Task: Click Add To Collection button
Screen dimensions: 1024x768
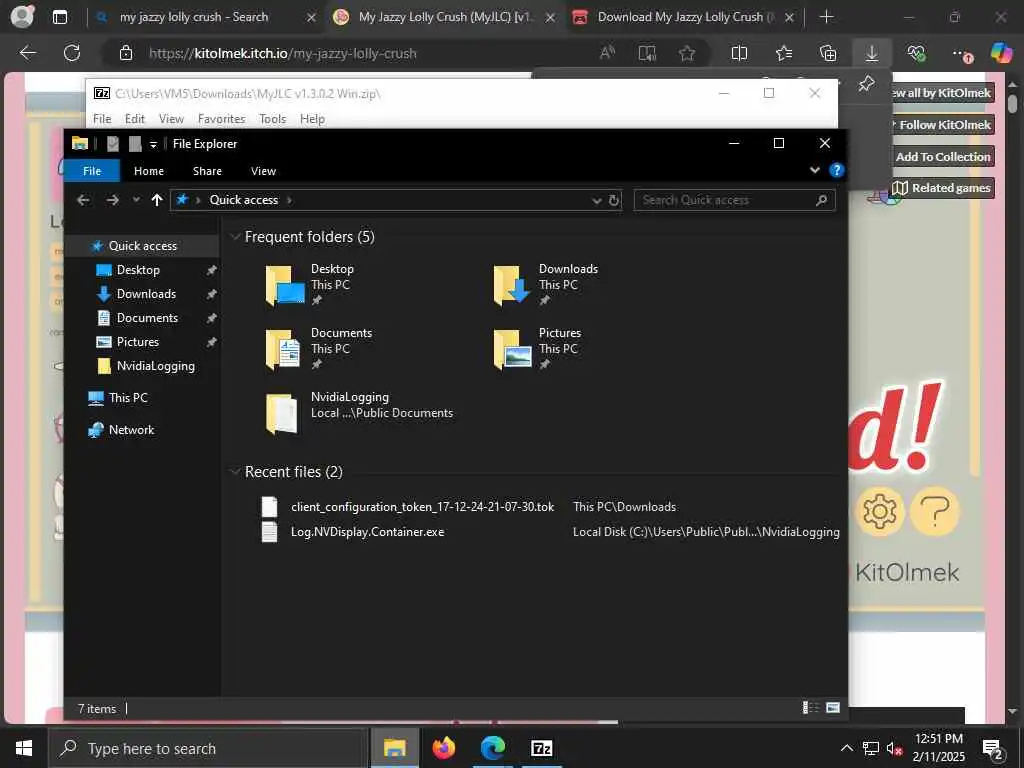Action: coord(944,157)
